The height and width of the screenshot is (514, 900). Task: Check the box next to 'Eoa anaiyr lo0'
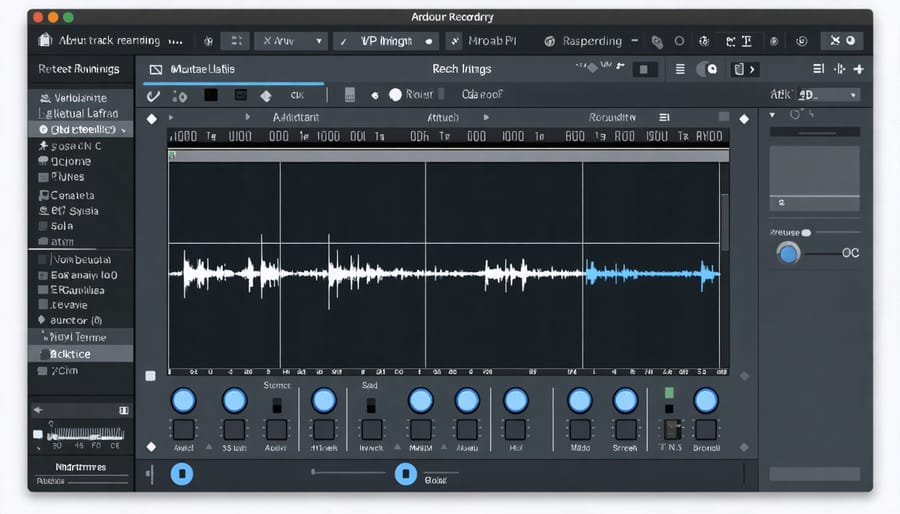(42, 275)
